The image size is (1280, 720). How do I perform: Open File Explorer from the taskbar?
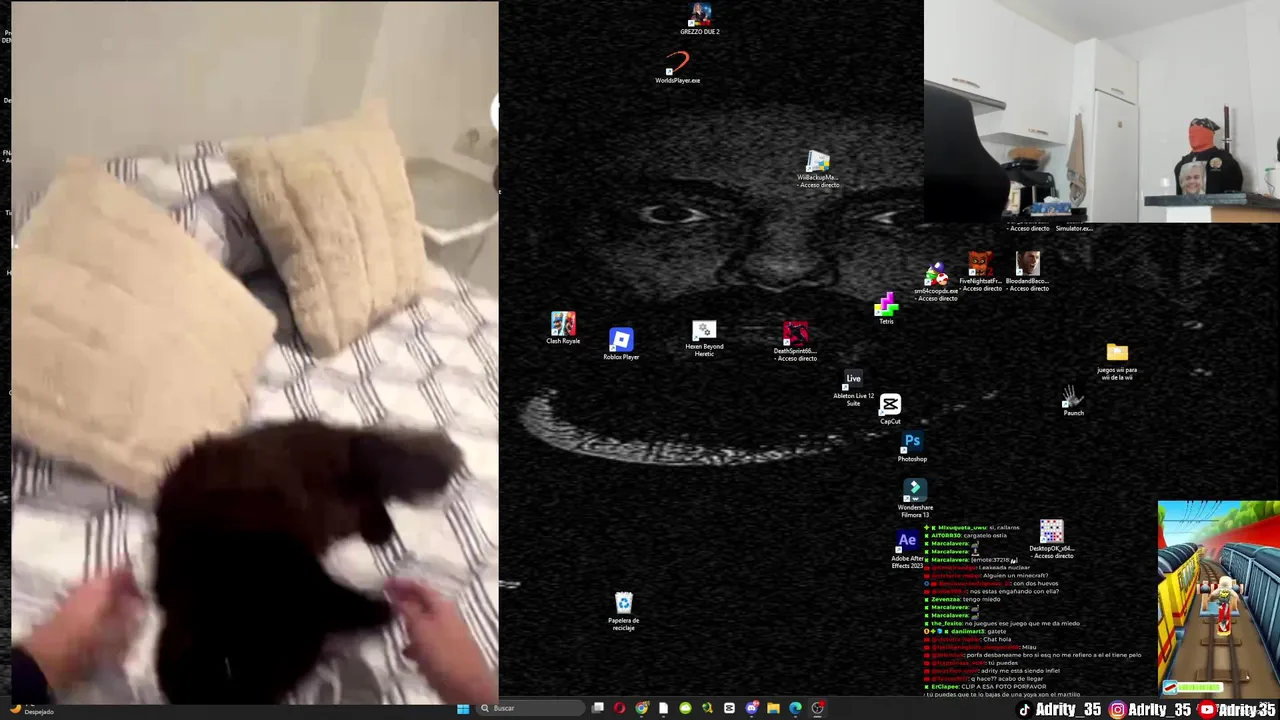[773, 708]
